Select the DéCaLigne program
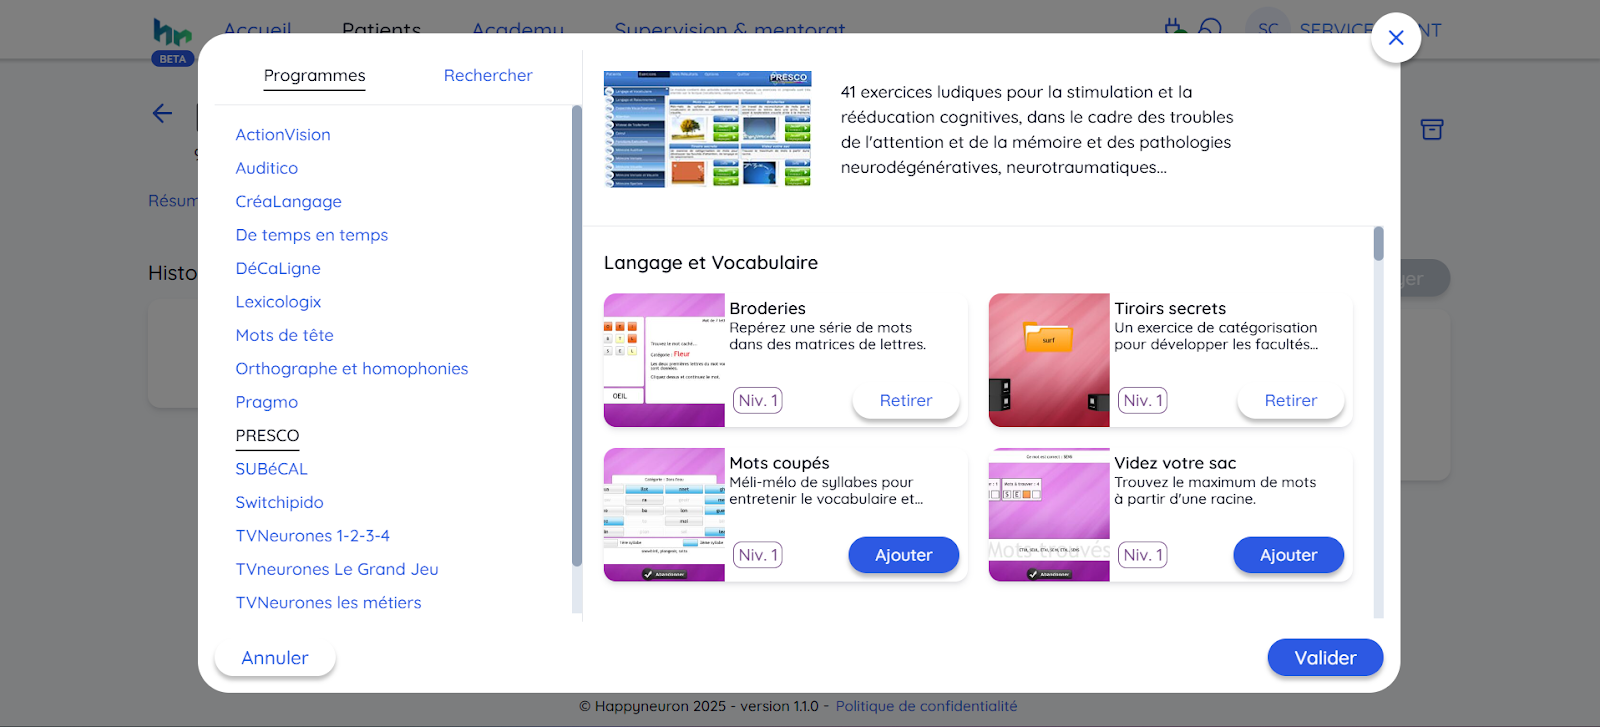 278,268
